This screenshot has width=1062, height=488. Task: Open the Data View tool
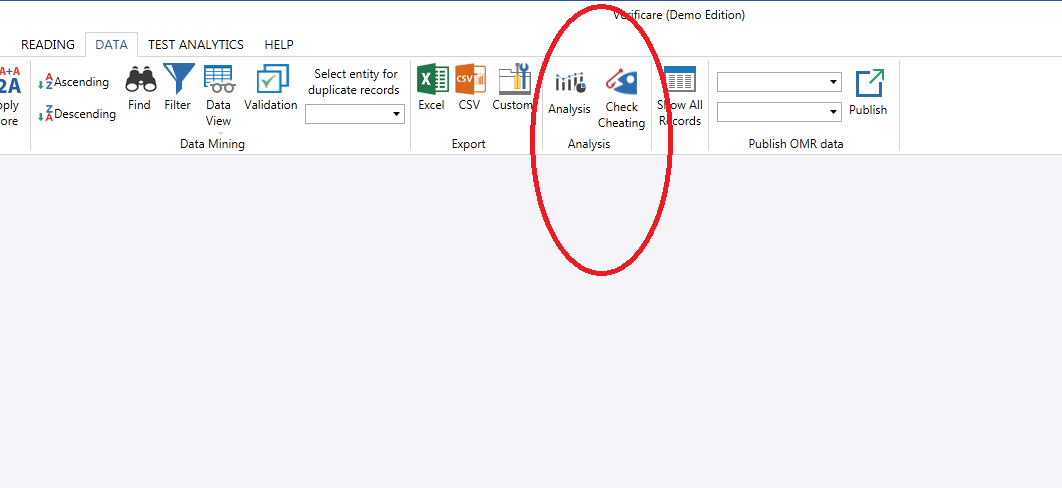coord(219,96)
